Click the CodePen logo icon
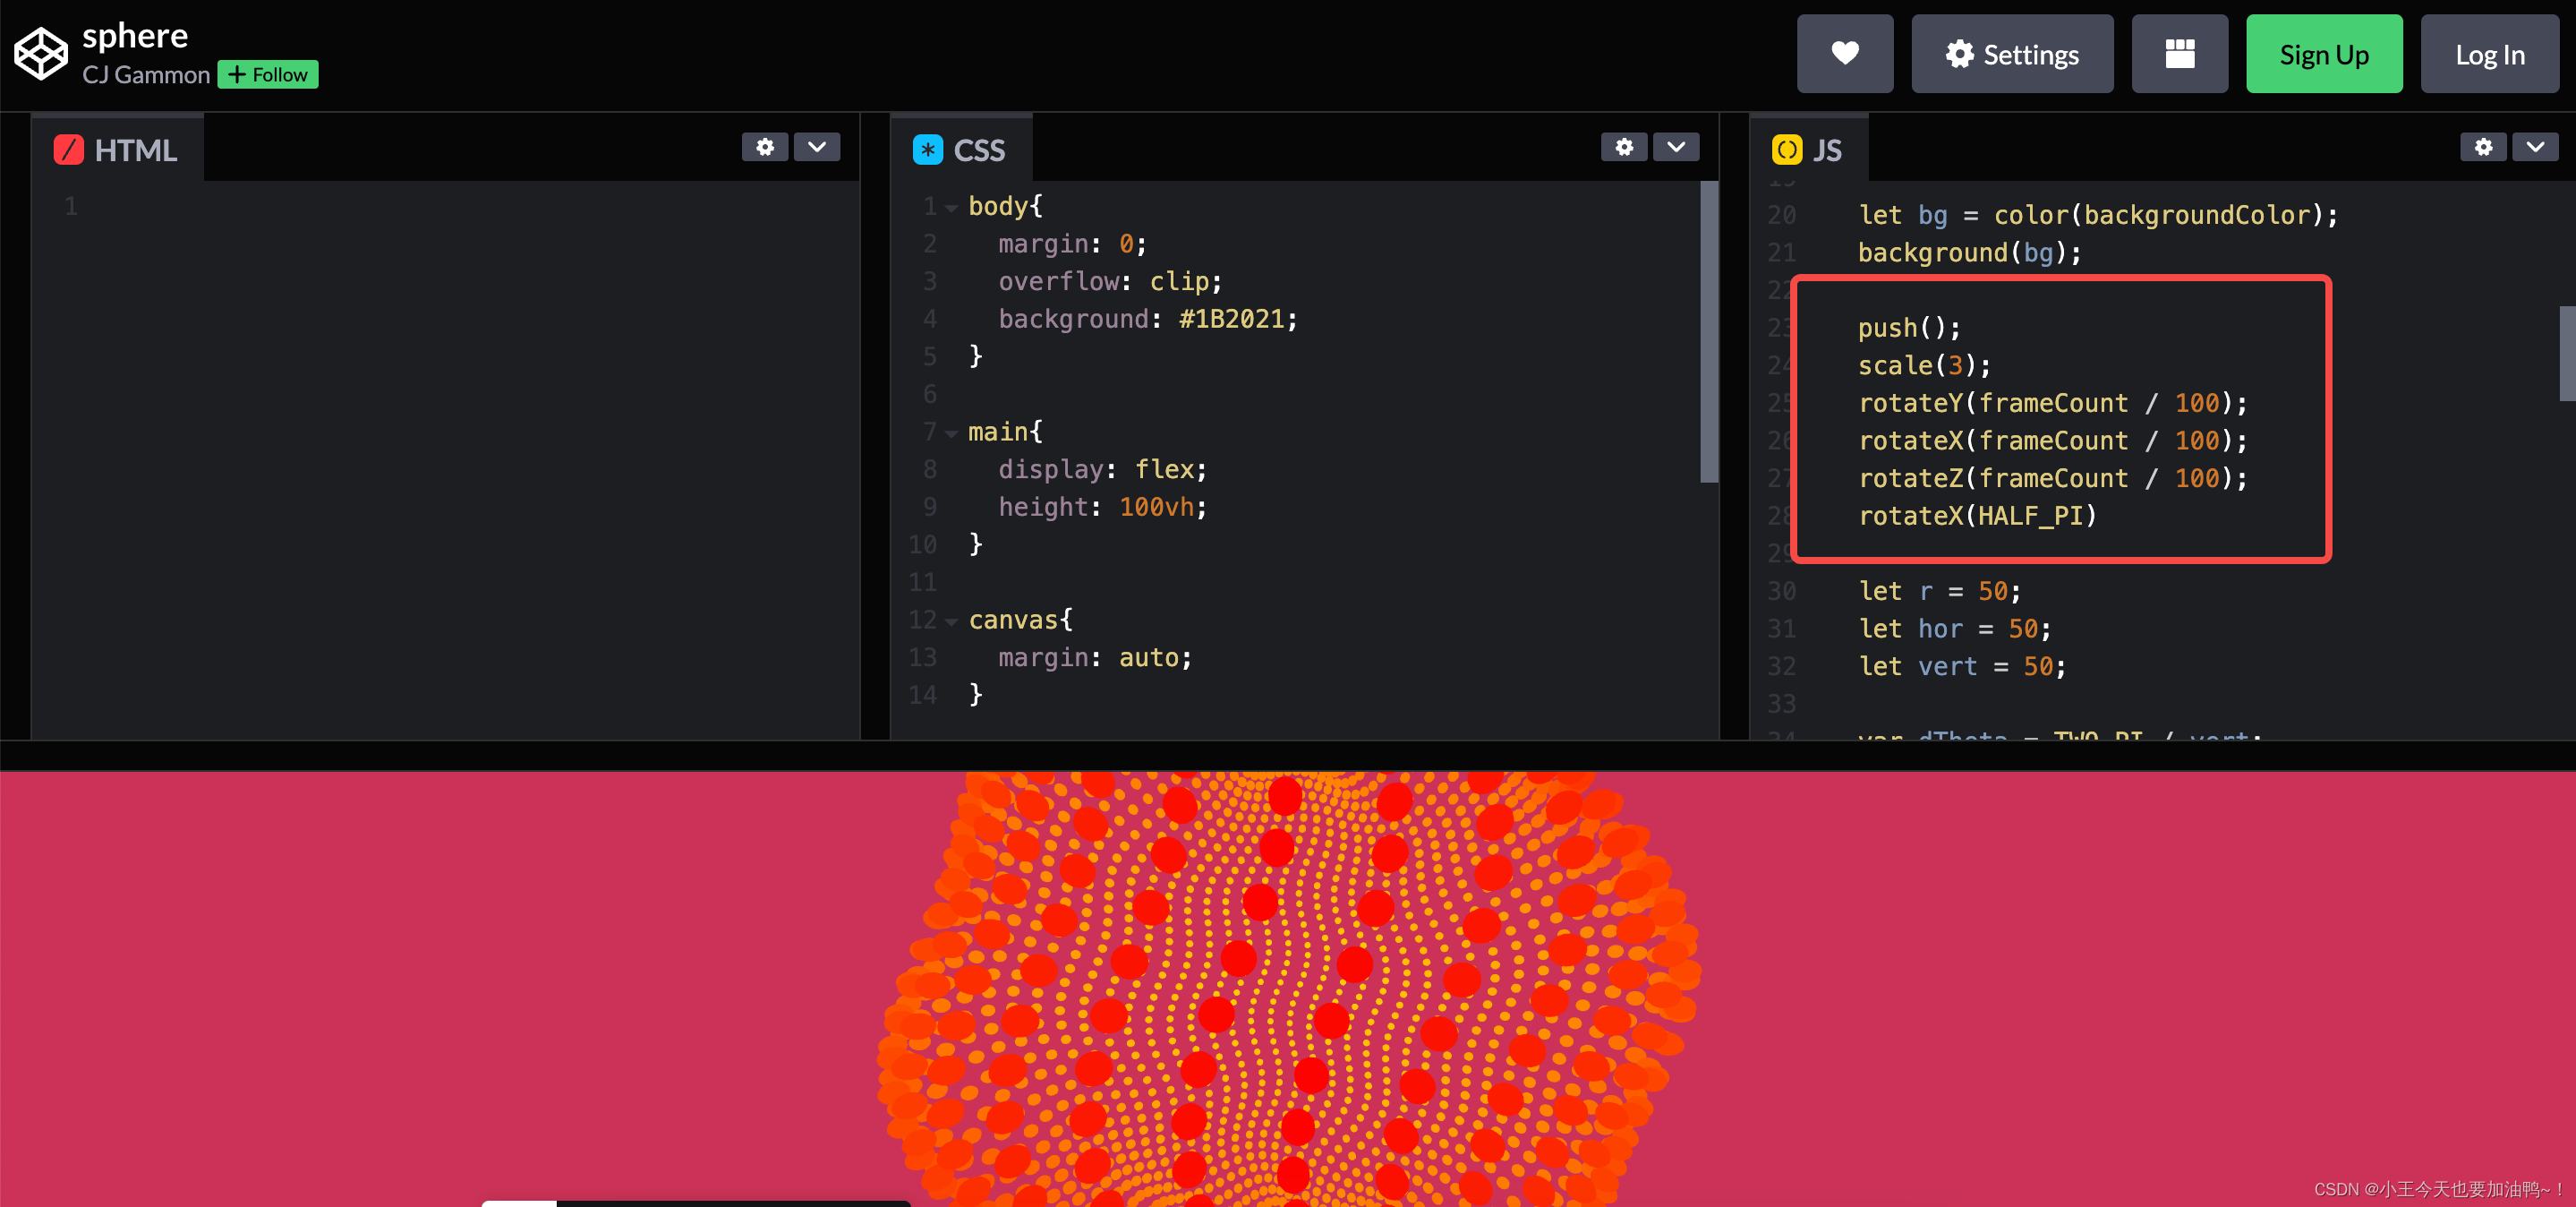Viewport: 2576px width, 1207px height. tap(41, 54)
